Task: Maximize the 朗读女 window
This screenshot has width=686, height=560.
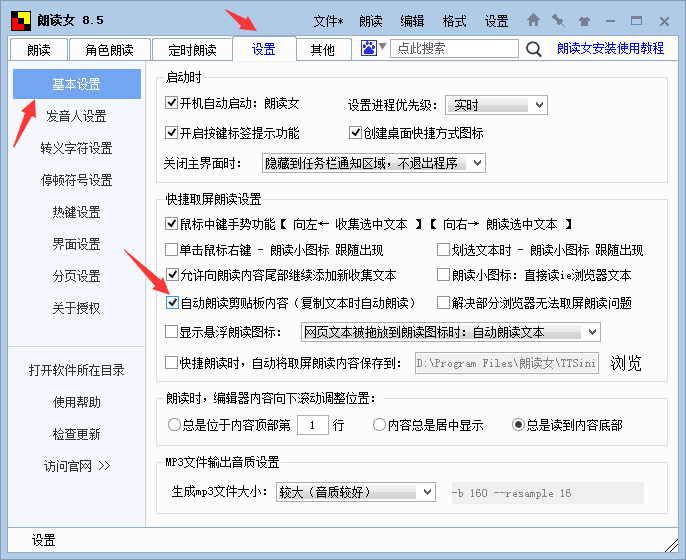Action: tap(637, 21)
